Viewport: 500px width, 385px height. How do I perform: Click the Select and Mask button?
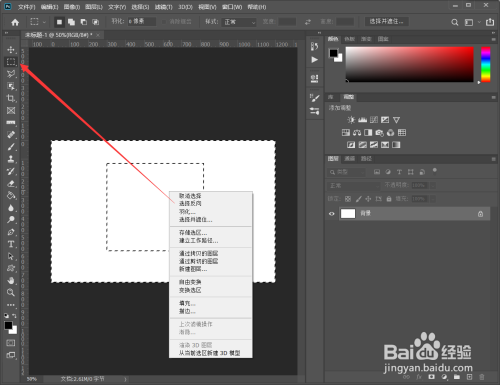[x=386, y=22]
